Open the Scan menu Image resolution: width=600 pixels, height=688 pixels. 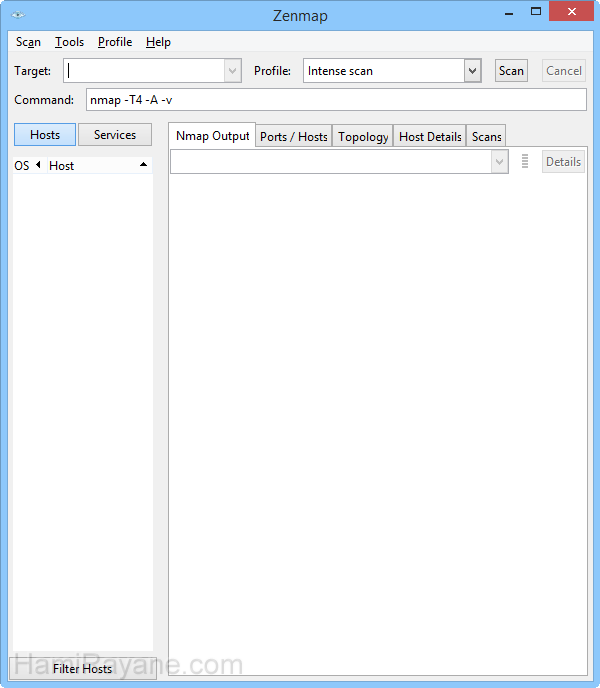(28, 42)
